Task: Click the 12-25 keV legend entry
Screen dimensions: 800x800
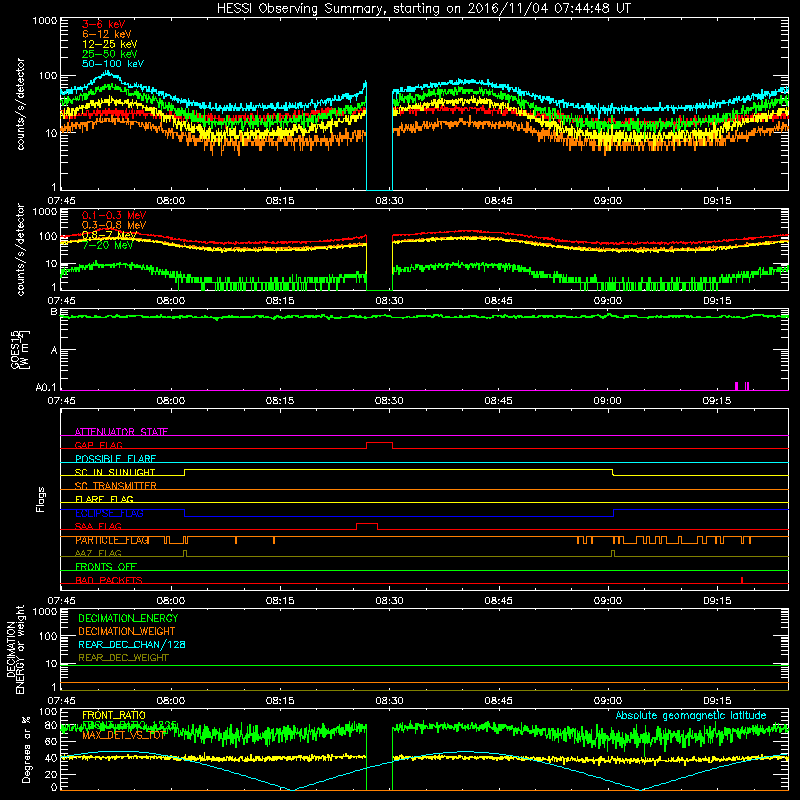Action: pyautogui.click(x=110, y=44)
